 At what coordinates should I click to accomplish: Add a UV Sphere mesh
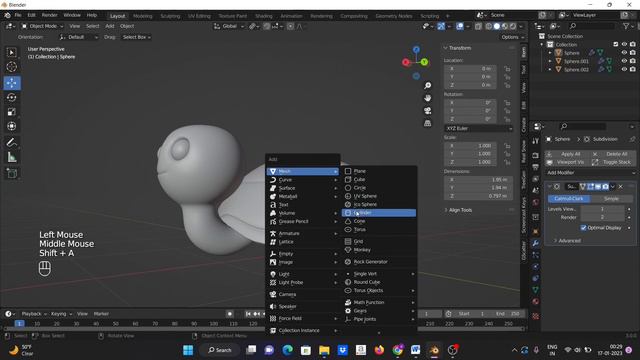(379, 196)
